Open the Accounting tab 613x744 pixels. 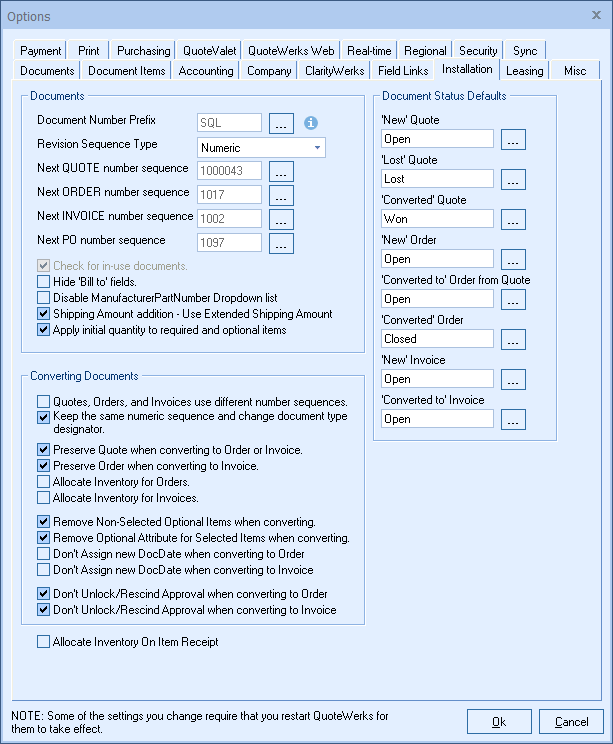[206, 71]
